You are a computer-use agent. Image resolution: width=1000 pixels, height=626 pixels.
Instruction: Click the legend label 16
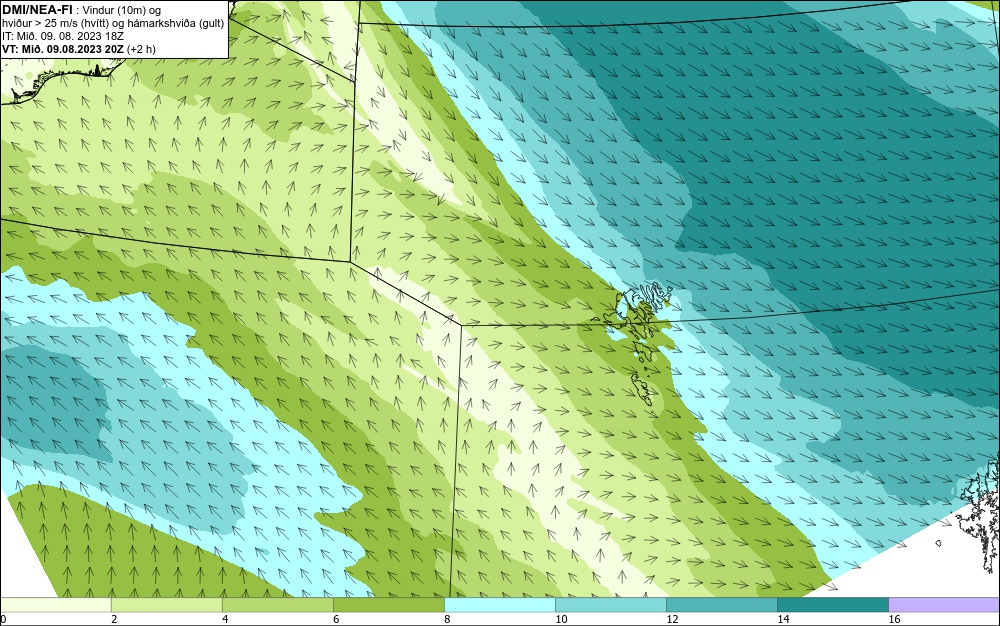894,619
